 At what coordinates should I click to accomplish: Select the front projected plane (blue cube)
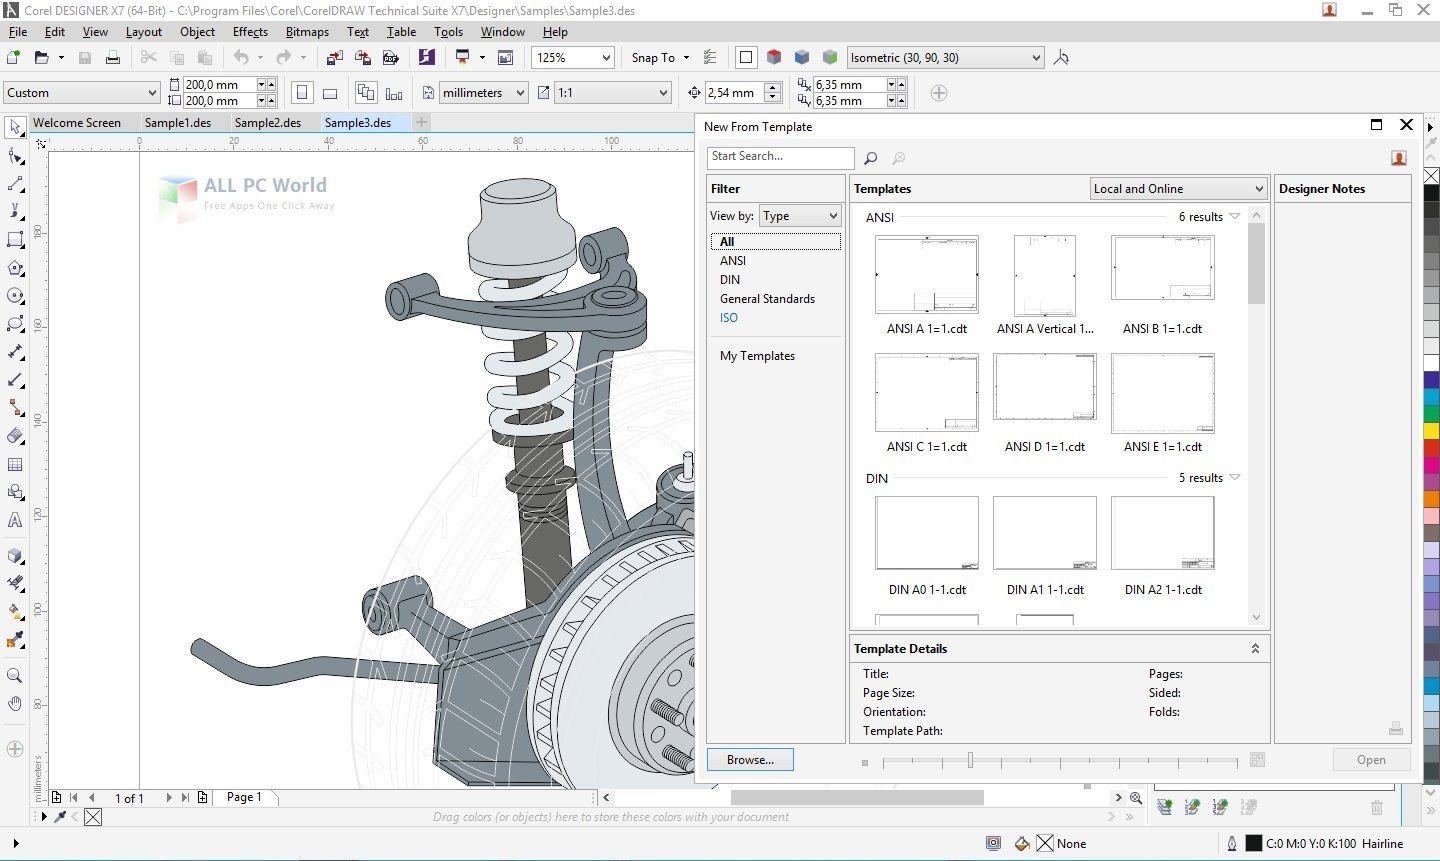(802, 58)
